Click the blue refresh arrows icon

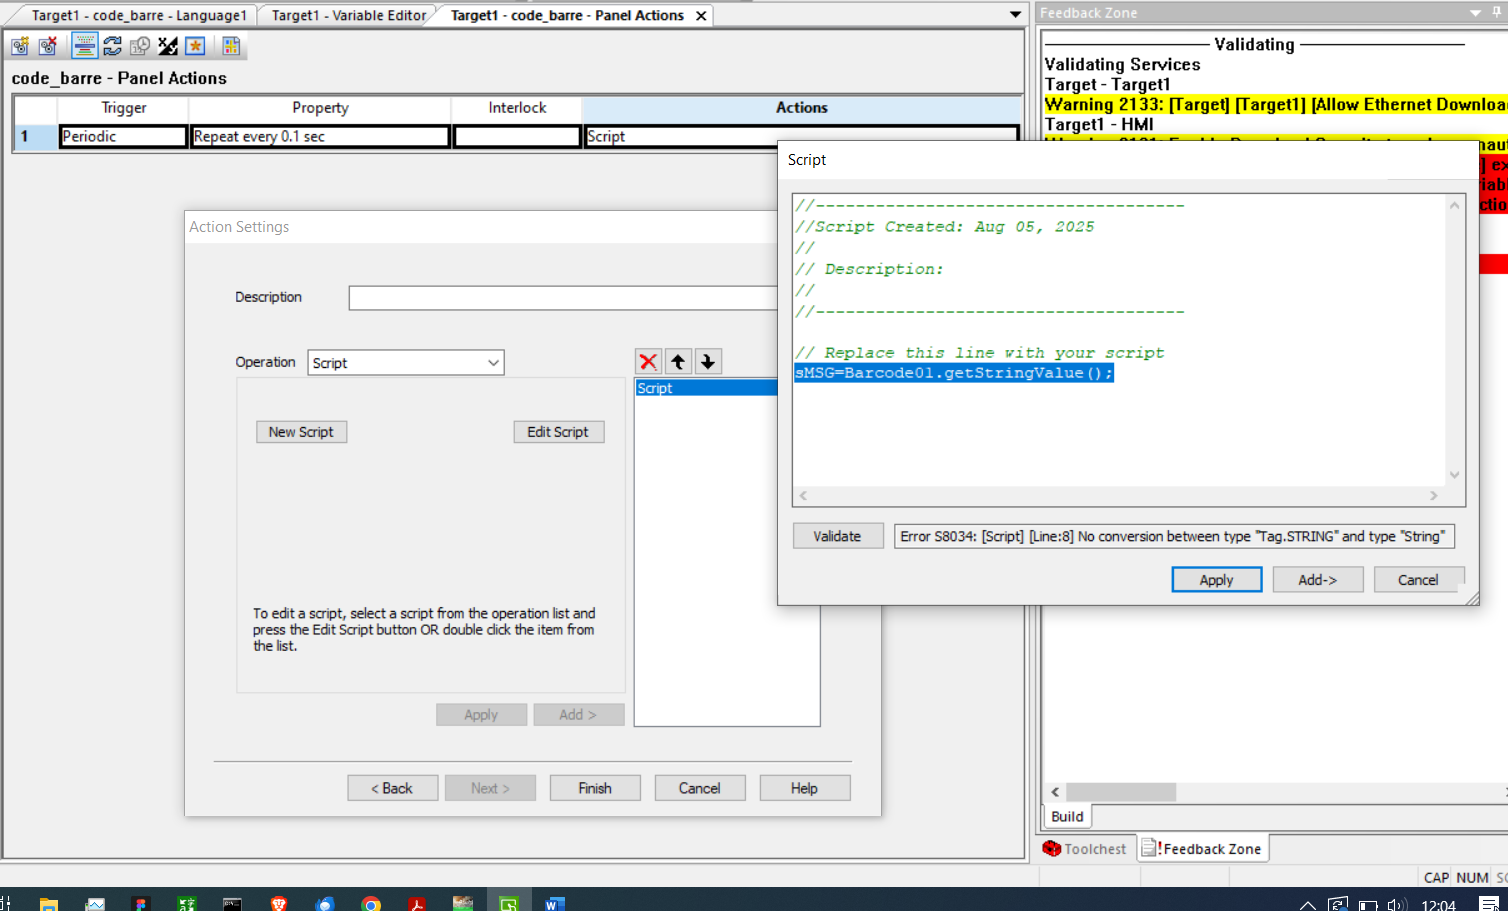tap(113, 46)
